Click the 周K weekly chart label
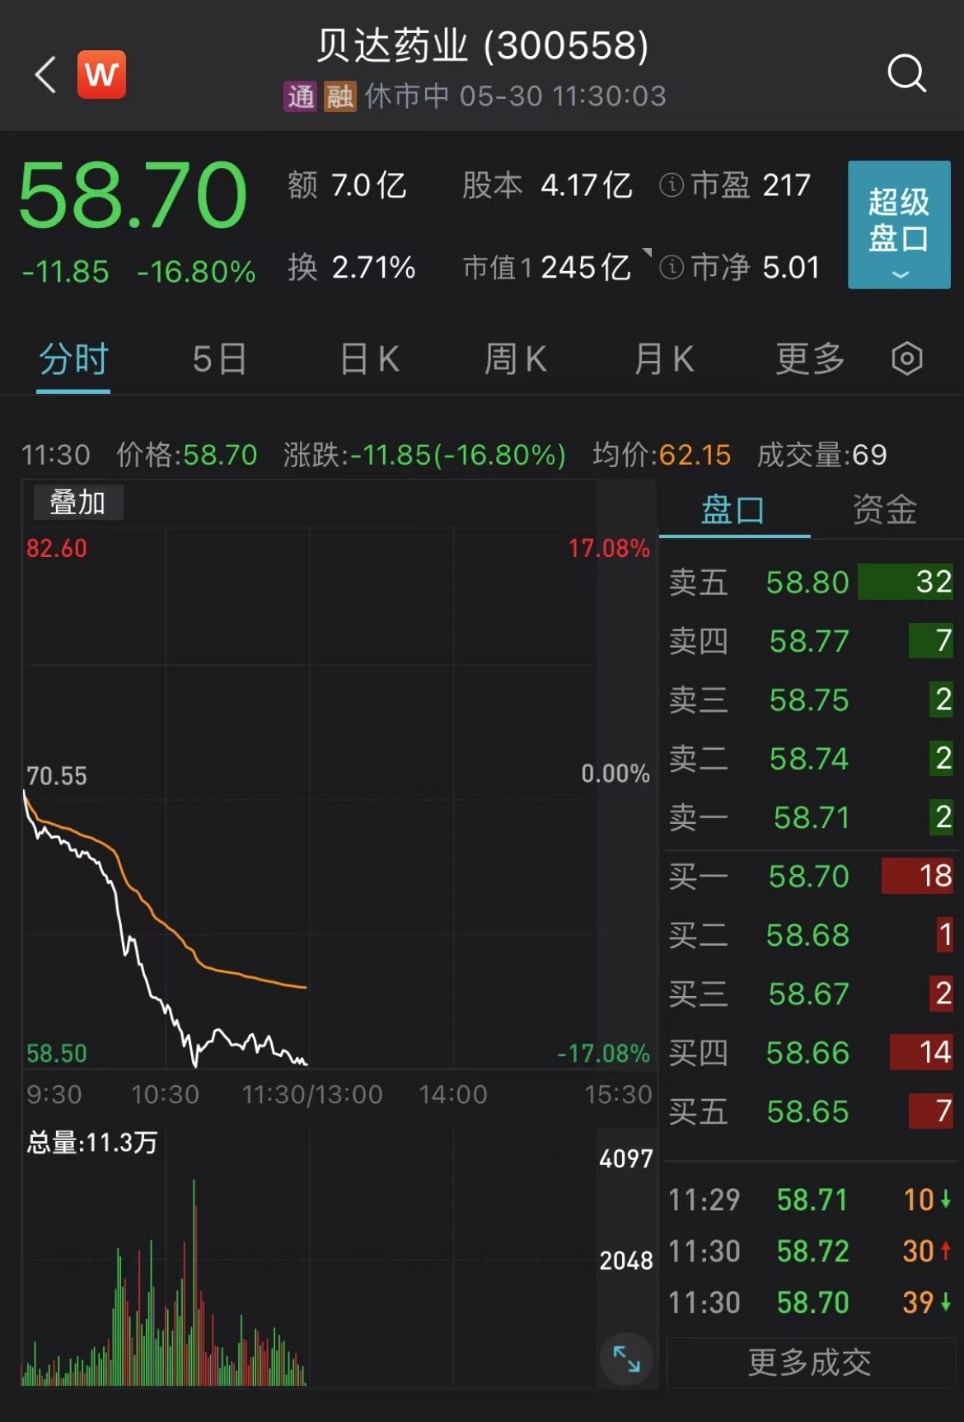 point(515,359)
